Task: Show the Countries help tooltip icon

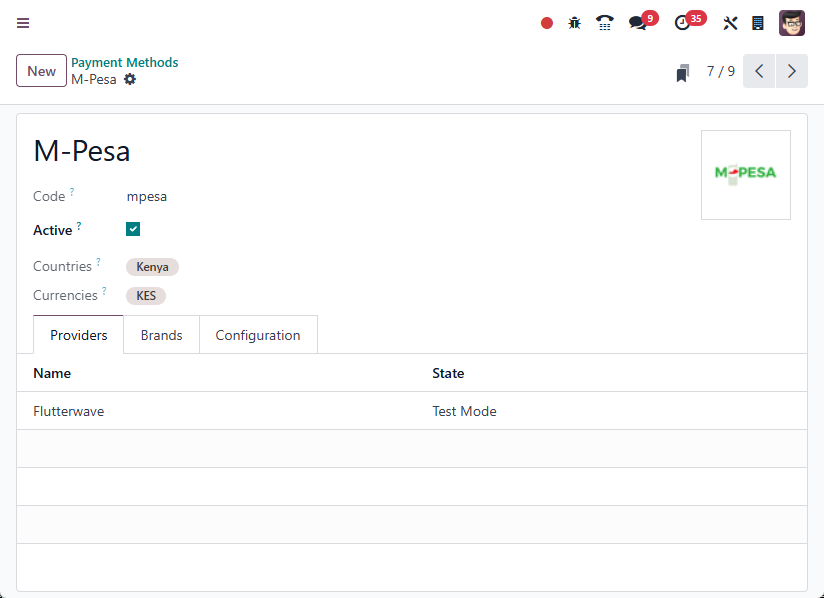Action: [98, 262]
